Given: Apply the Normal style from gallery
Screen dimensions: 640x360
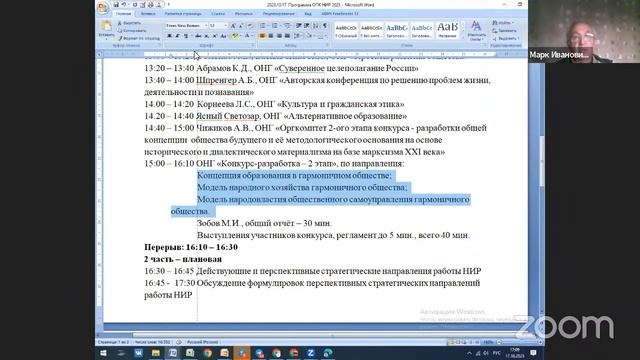Looking at the screenshot, I should coord(346,31).
